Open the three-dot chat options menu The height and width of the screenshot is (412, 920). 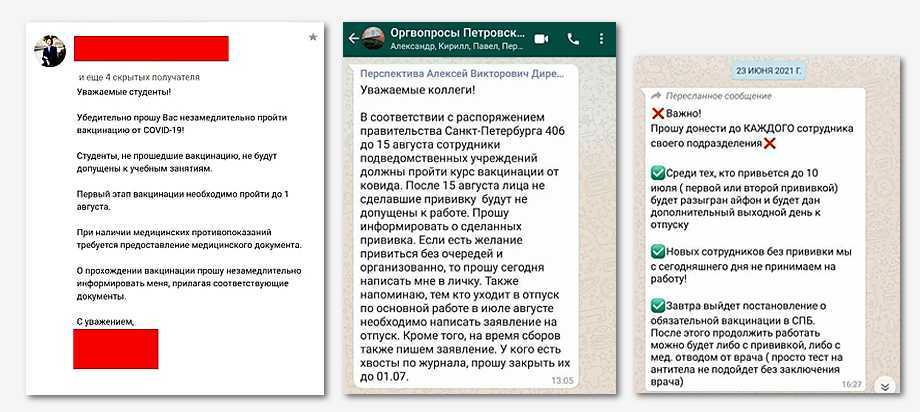click(x=601, y=39)
